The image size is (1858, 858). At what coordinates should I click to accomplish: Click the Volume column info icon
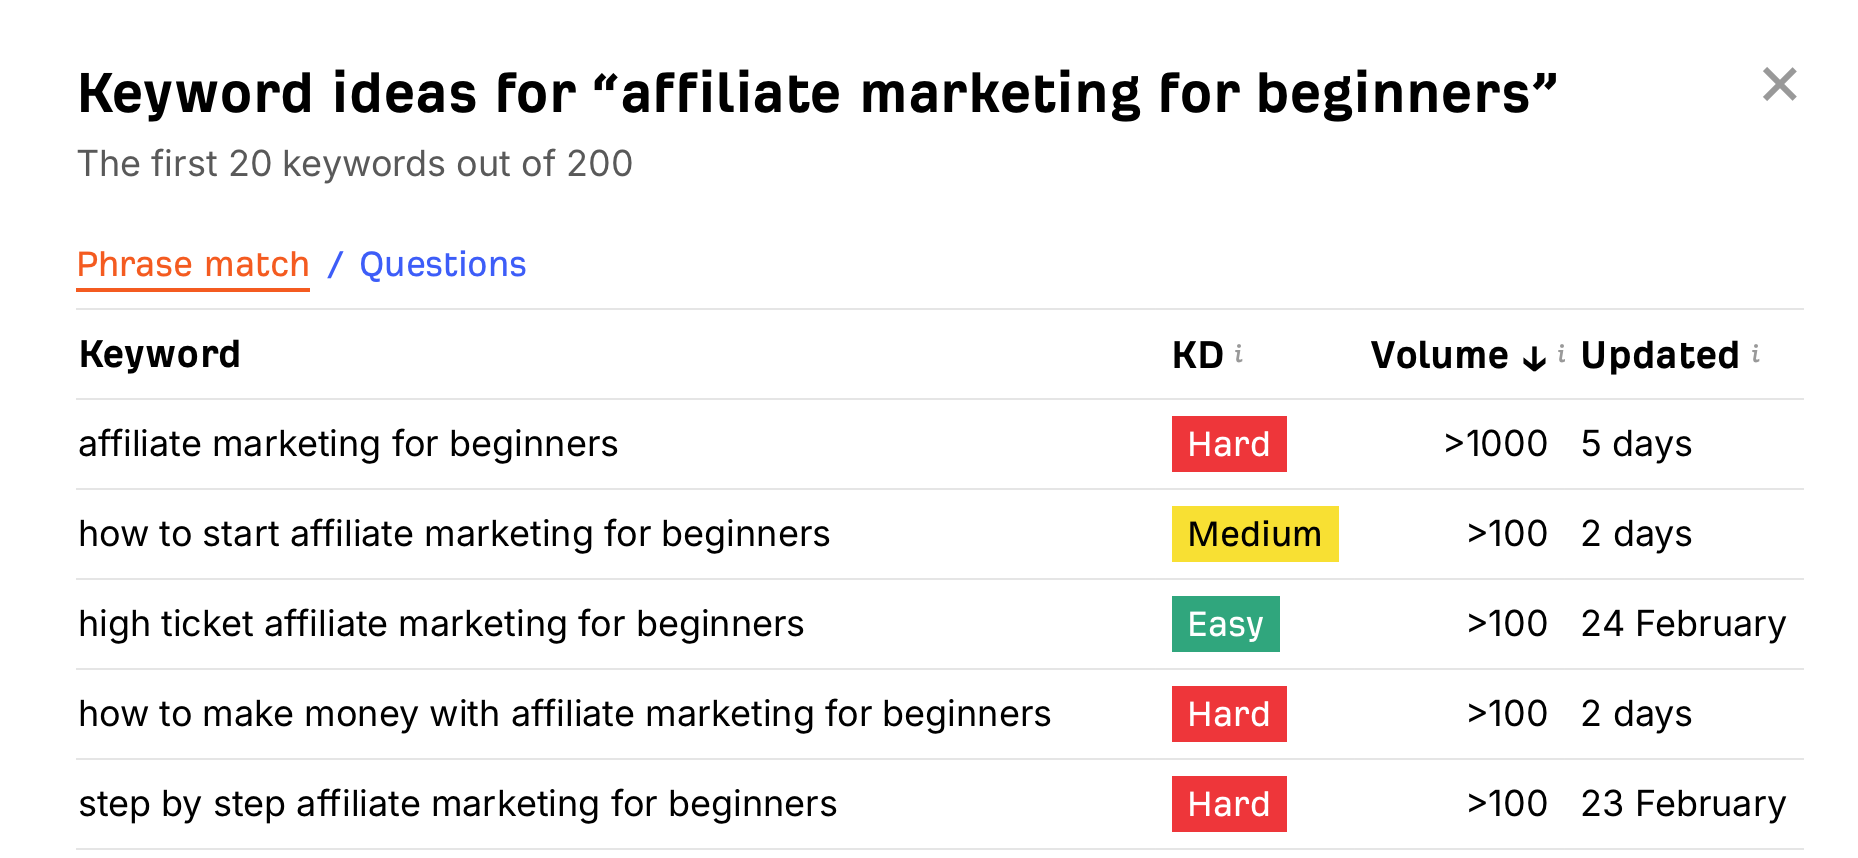(1561, 352)
